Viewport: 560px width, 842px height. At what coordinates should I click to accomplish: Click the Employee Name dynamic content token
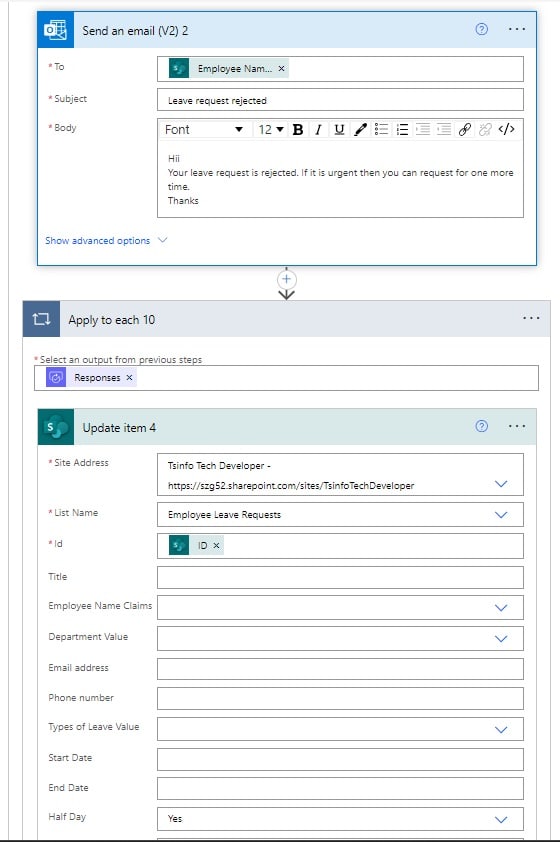pyautogui.click(x=228, y=69)
